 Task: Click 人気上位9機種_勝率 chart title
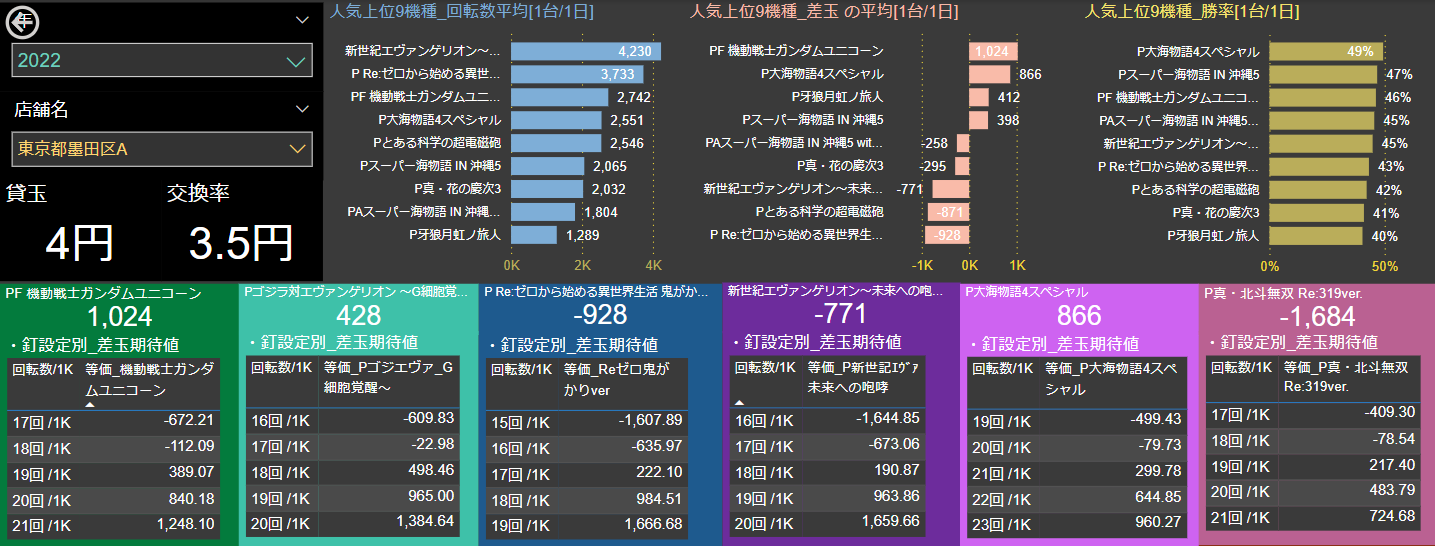pos(1192,12)
